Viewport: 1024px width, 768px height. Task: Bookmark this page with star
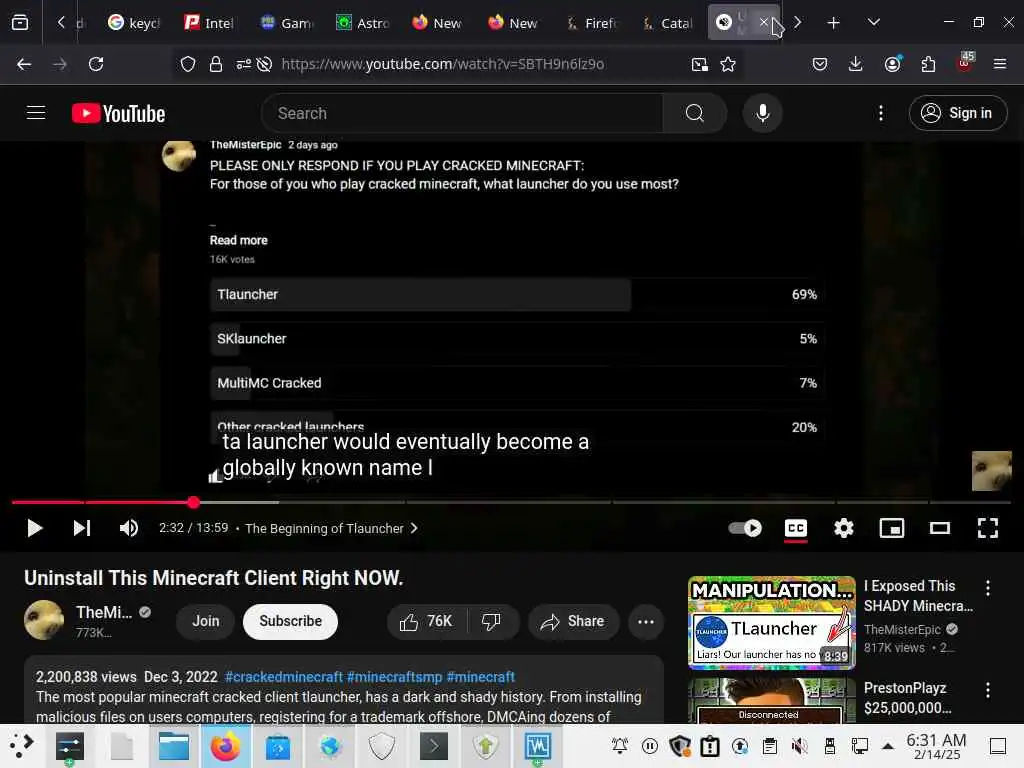(728, 64)
